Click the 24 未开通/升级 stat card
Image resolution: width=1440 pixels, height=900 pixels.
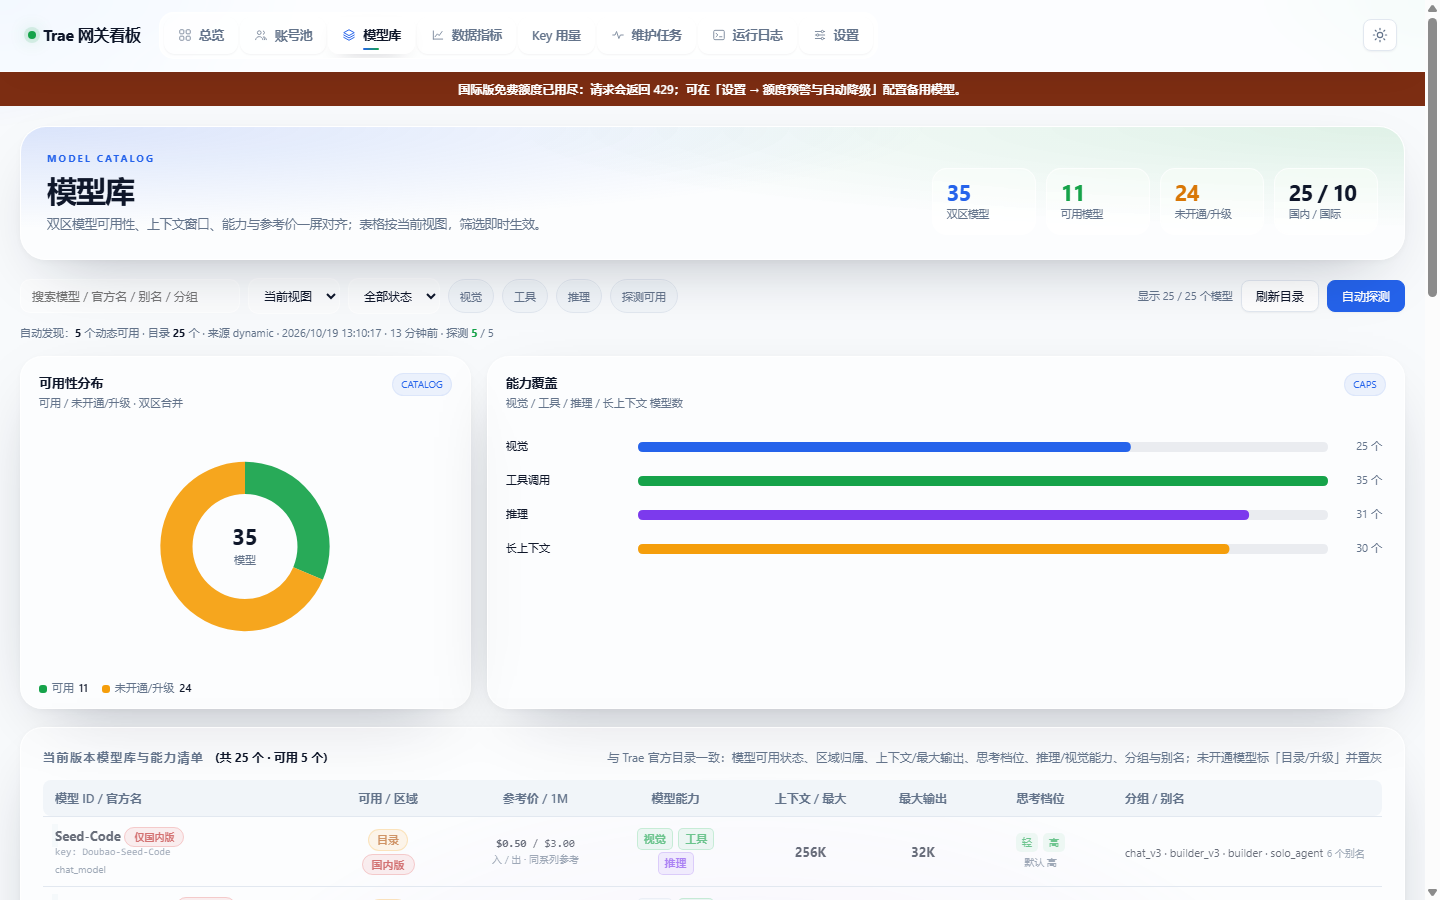click(x=1212, y=201)
